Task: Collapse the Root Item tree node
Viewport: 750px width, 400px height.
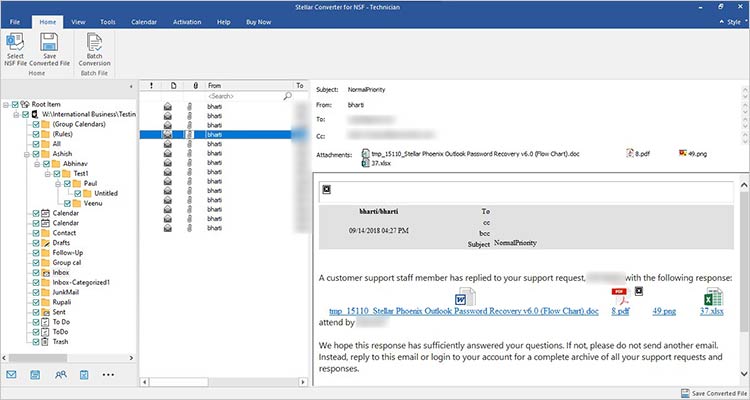Action: (6, 104)
